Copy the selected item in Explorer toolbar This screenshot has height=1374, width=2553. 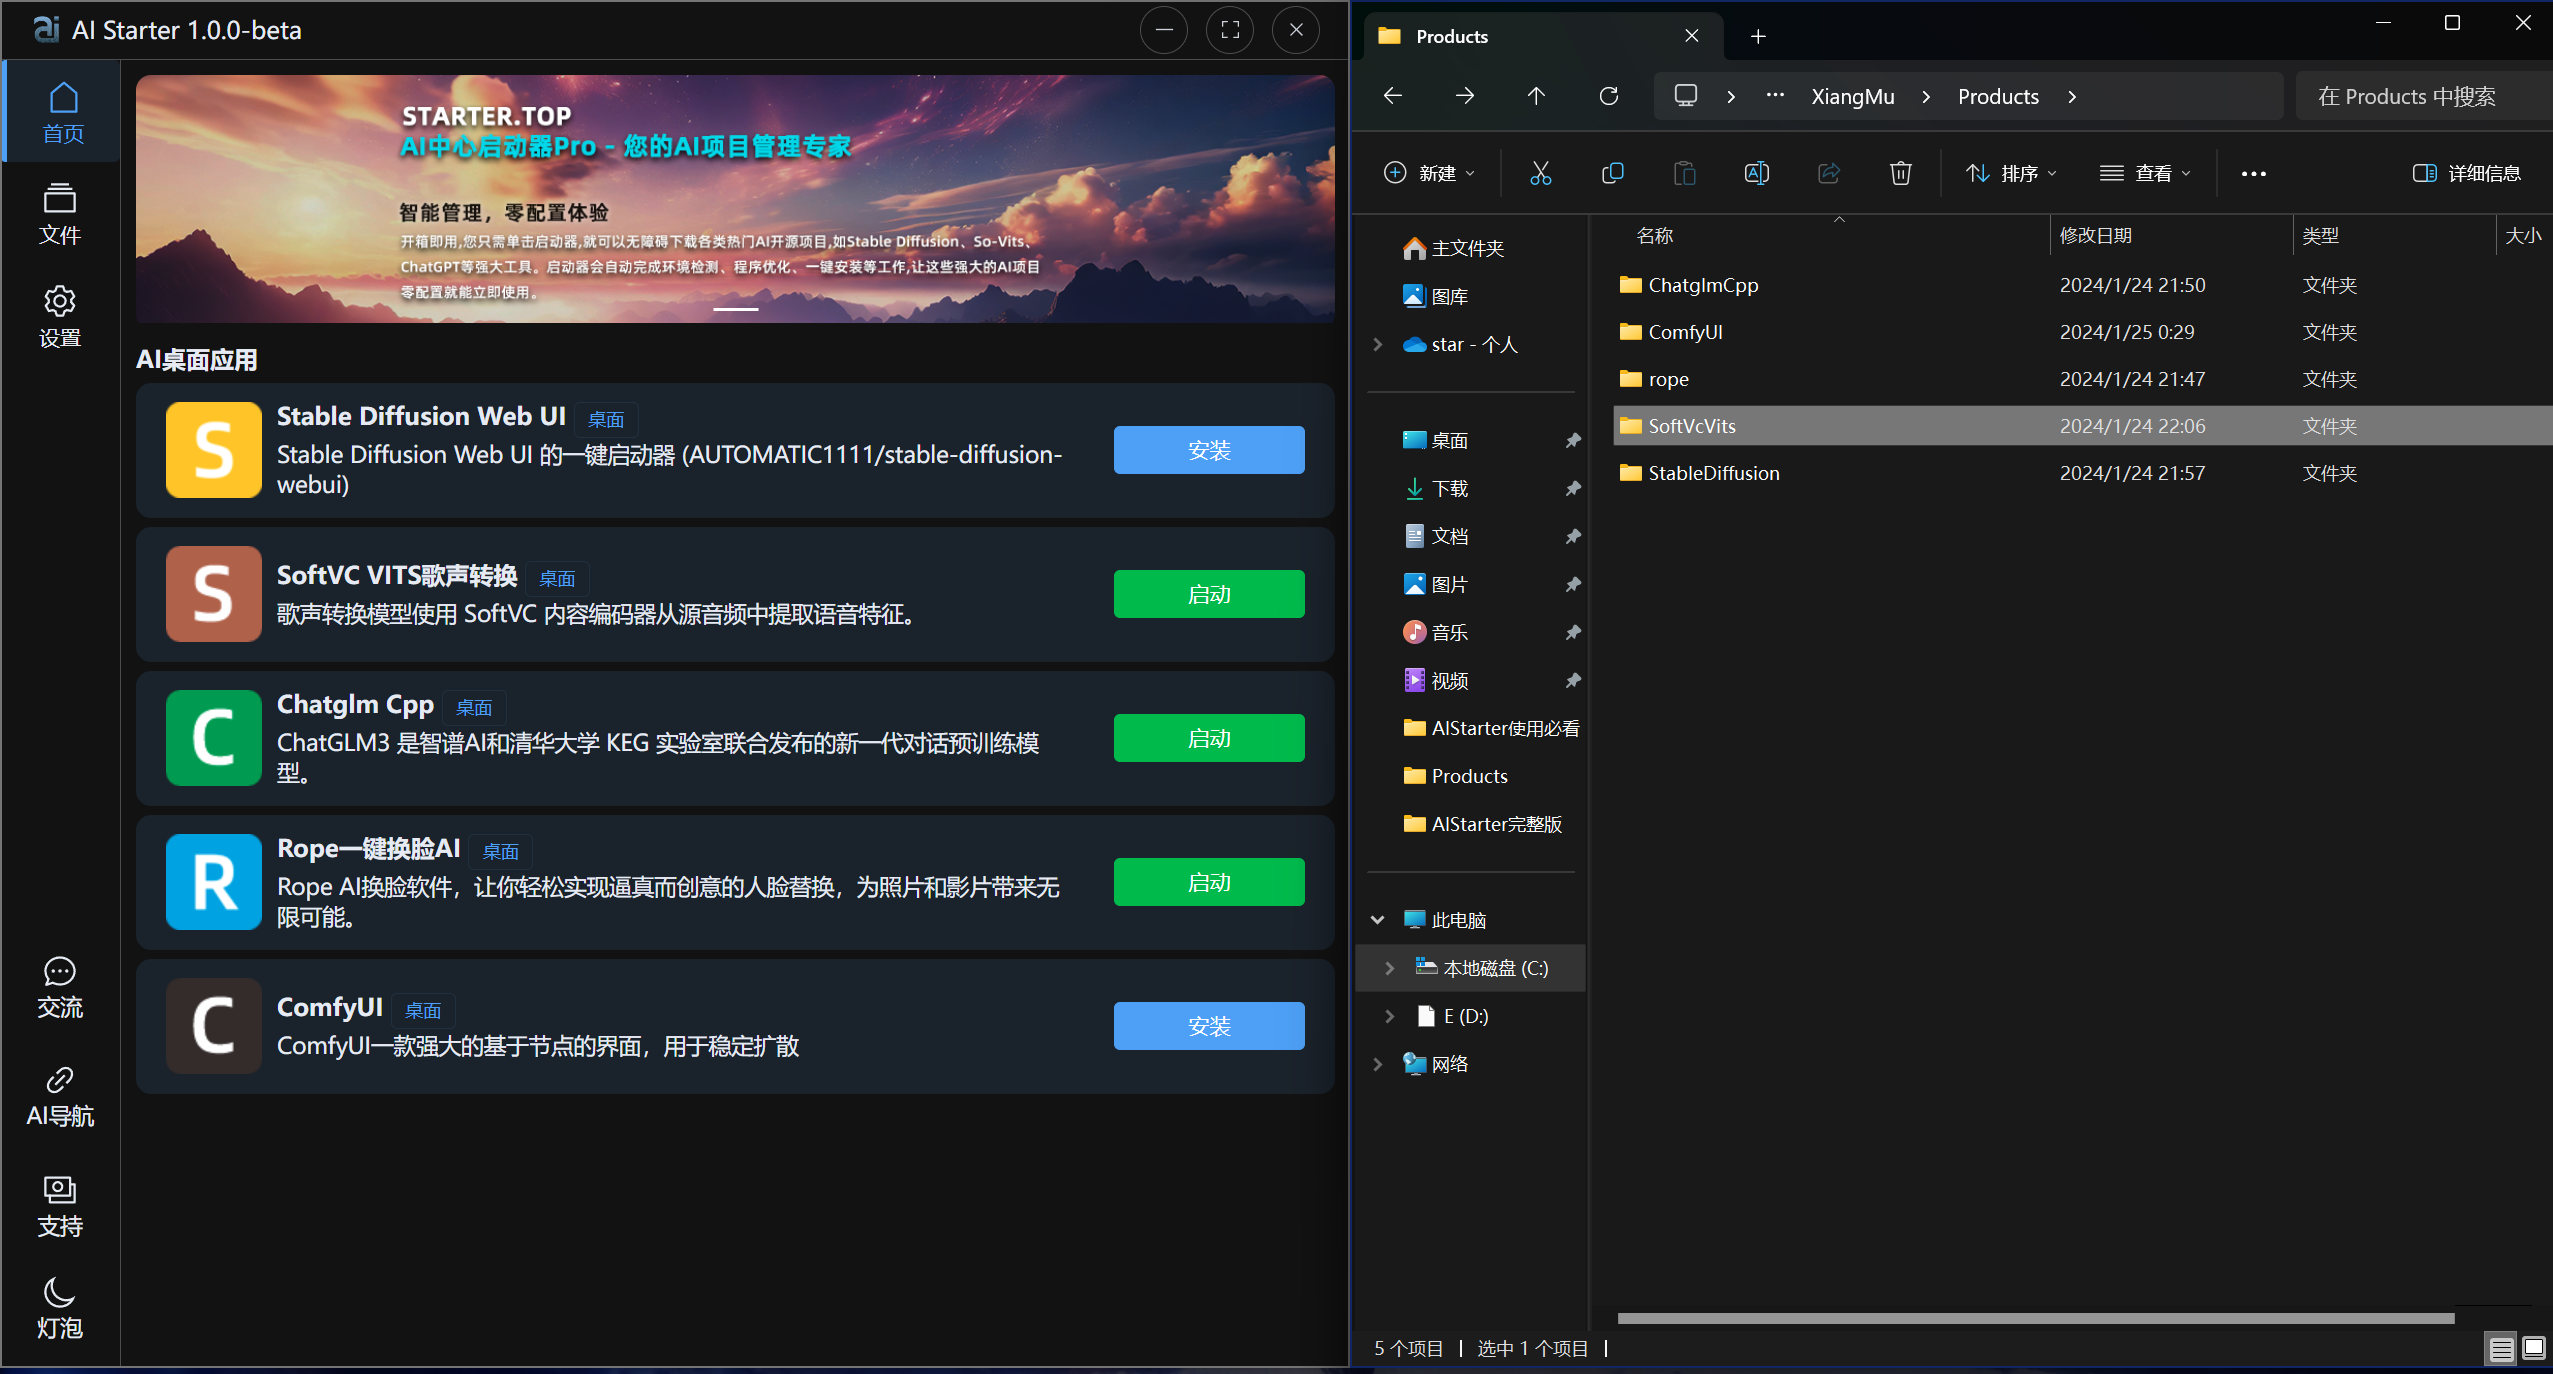tap(1613, 174)
